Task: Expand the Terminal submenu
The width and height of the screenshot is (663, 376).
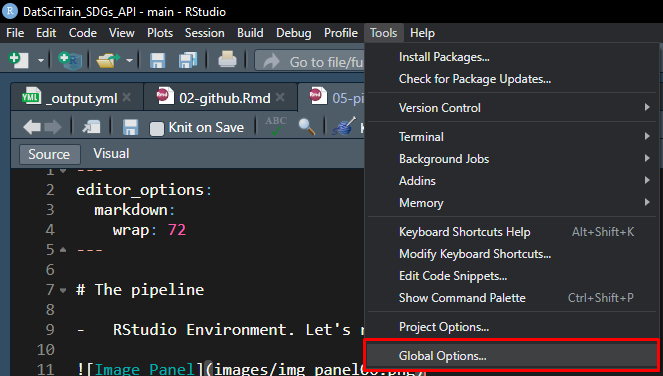Action: point(512,137)
